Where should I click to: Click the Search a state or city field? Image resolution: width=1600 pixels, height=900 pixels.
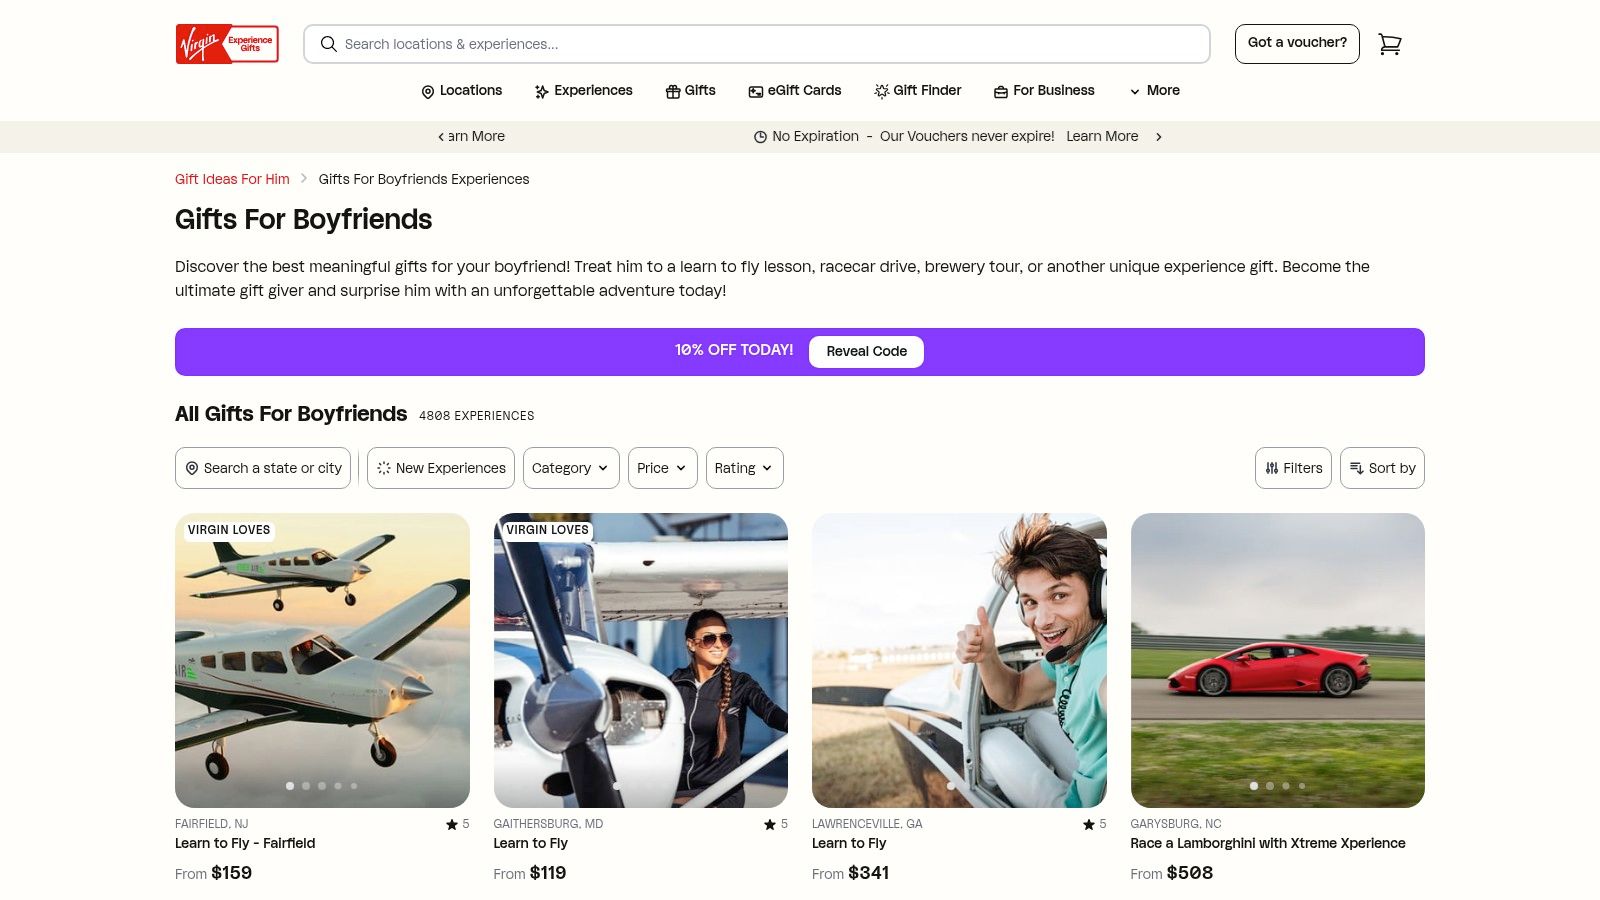click(x=263, y=468)
